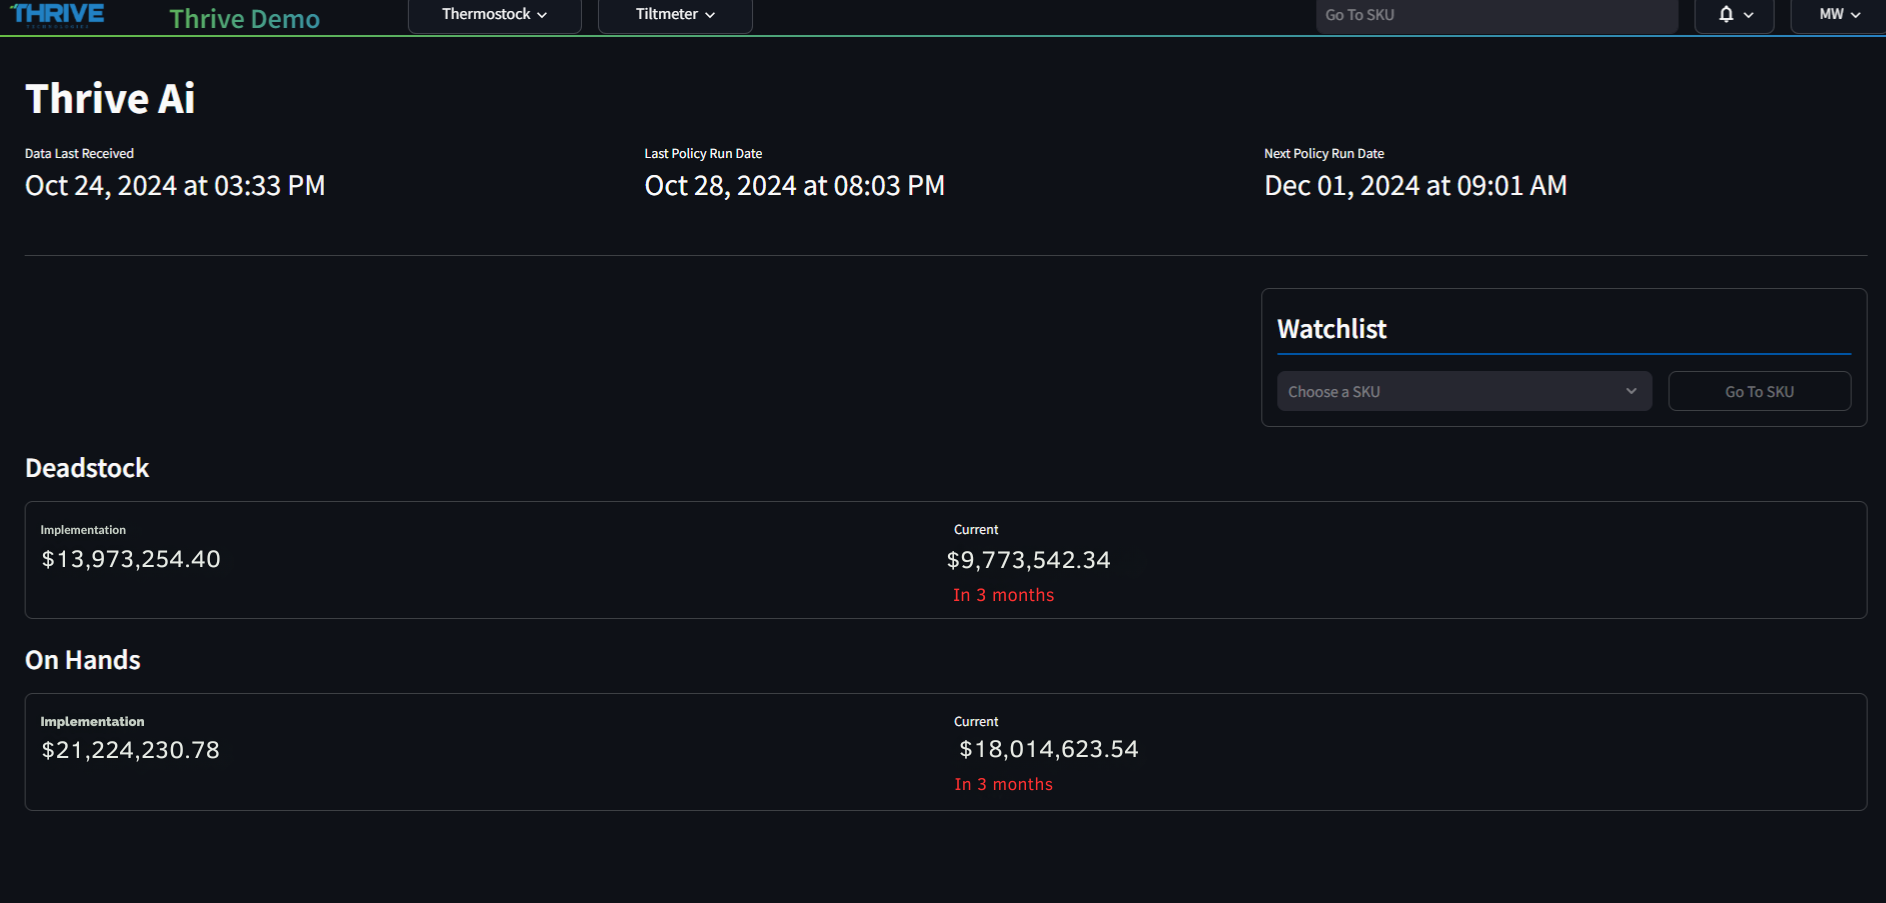The image size is (1886, 903).
Task: Select the Data Last Received date value
Action: [175, 186]
